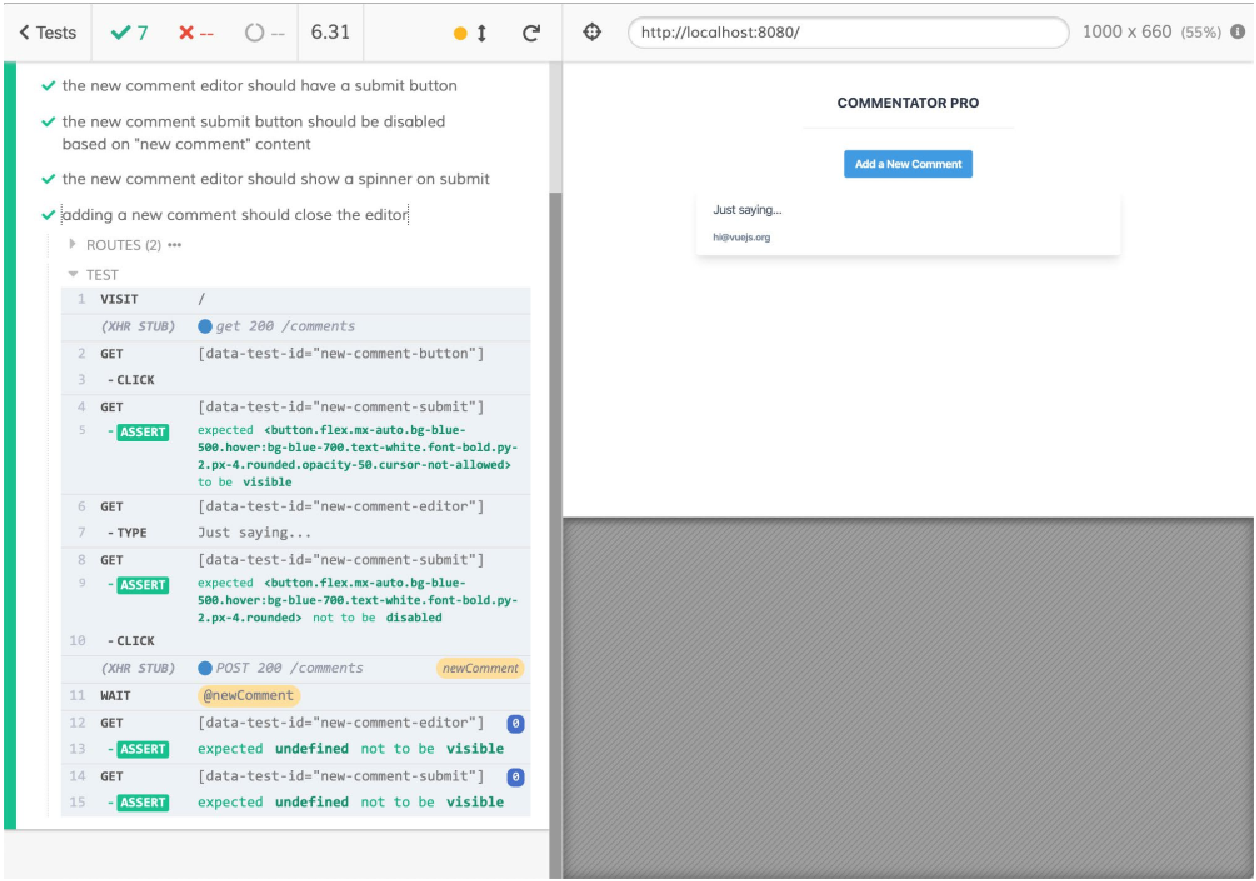Screen dimensions: 1256x881
Task: Click the TYPE 'Just saying...' command
Action: [295, 533]
